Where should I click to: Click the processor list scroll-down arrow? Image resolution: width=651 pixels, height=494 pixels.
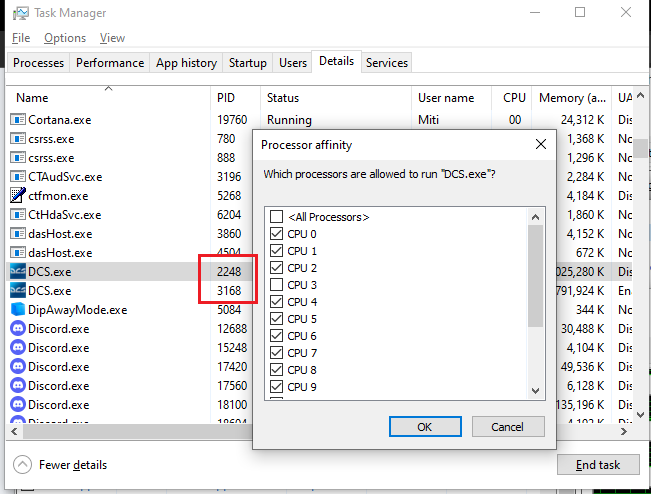click(535, 391)
